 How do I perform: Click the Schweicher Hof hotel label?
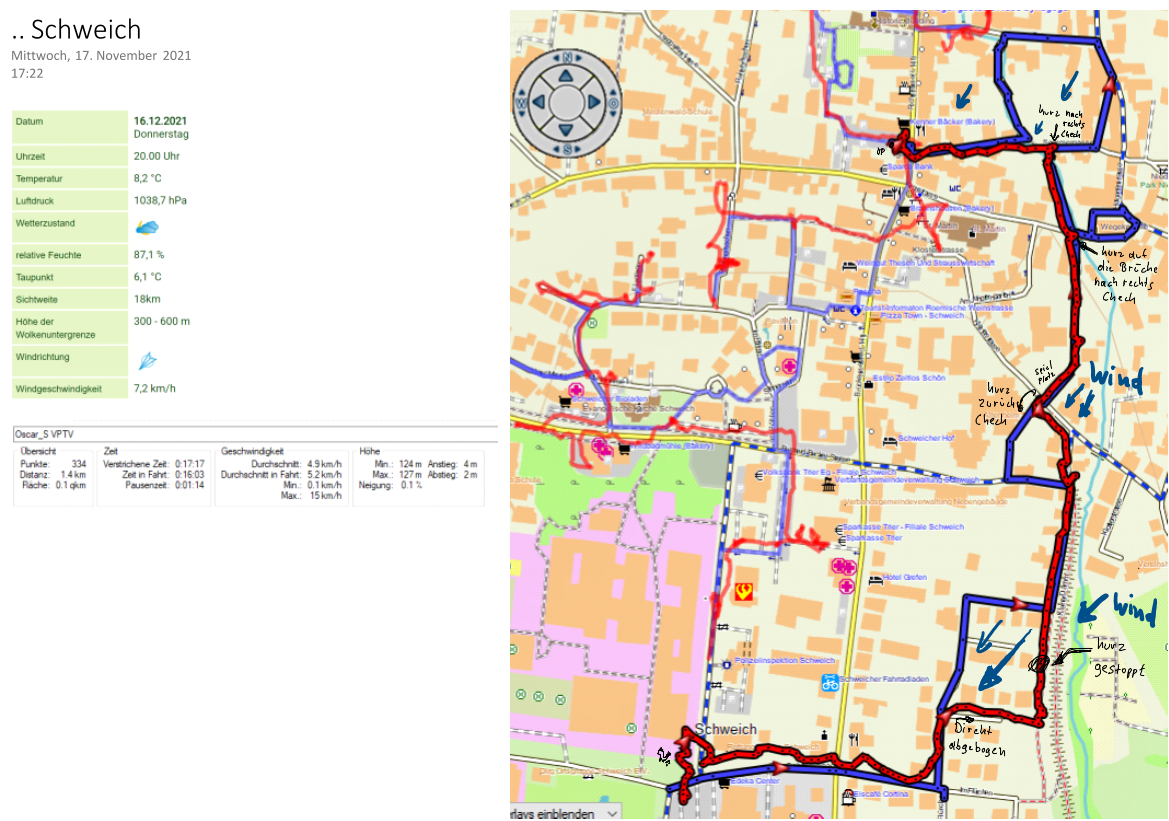click(x=926, y=439)
